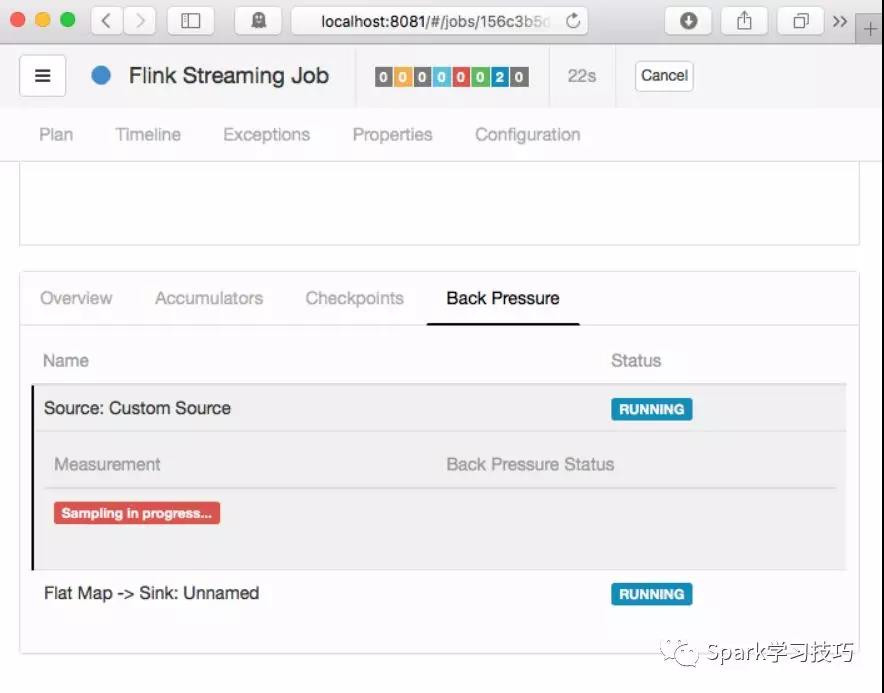Maximize the window with green button
This screenshot has height=693, width=884.
tap(68, 20)
